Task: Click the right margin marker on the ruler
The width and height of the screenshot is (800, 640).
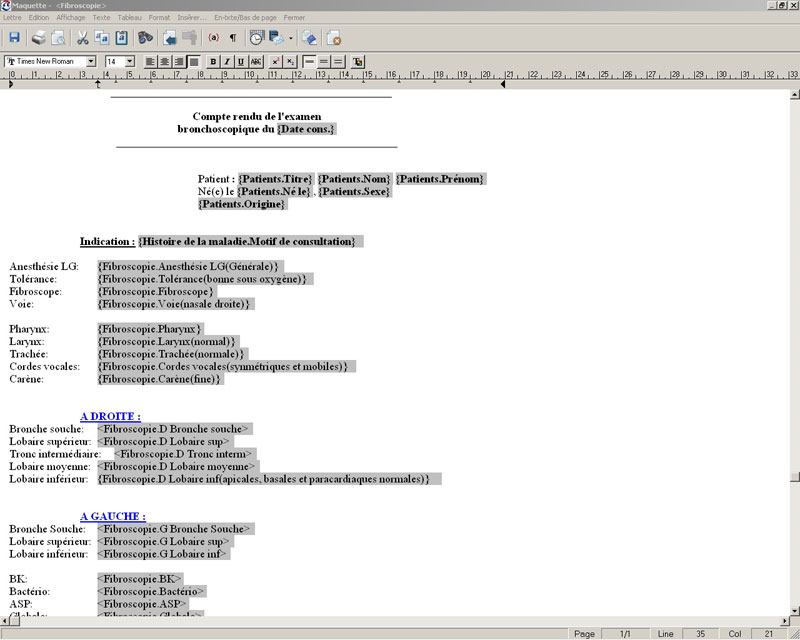Action: 503,84
